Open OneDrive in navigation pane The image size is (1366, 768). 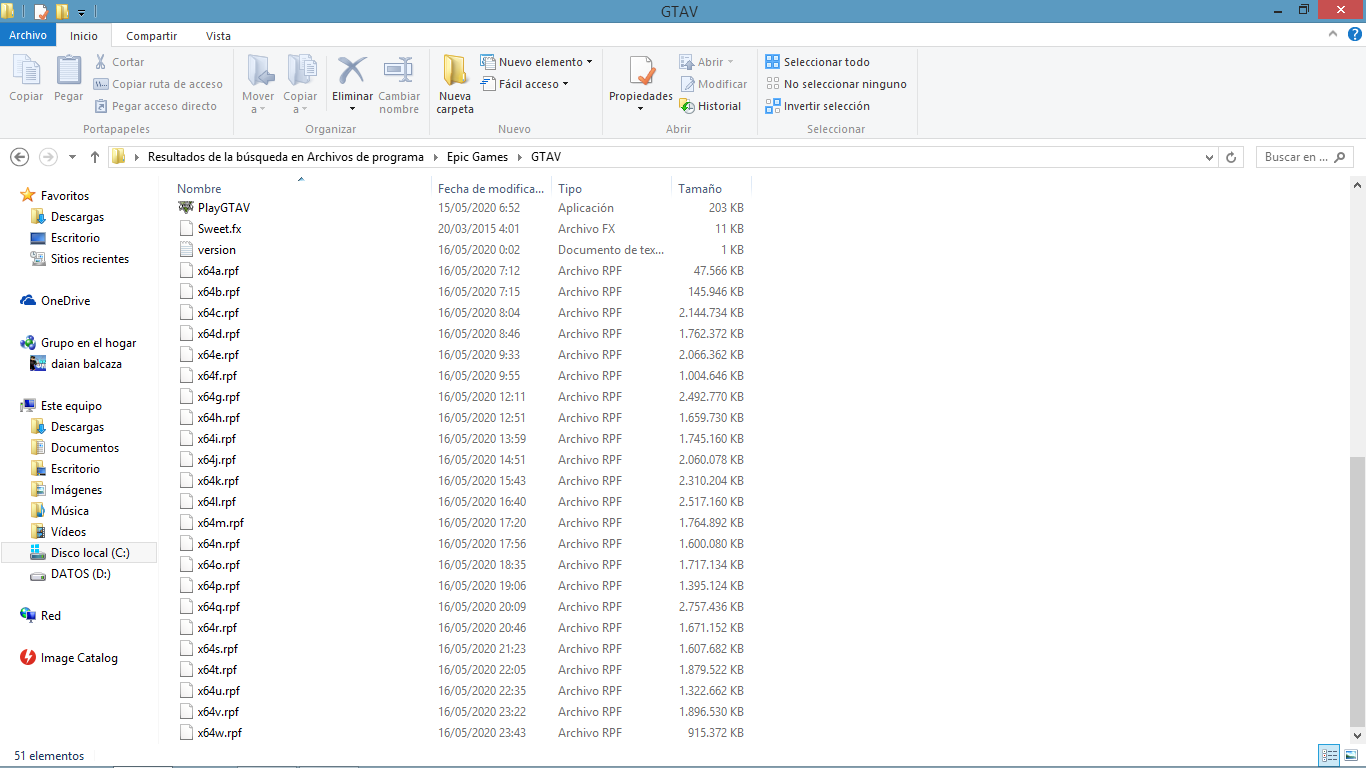click(x=65, y=301)
